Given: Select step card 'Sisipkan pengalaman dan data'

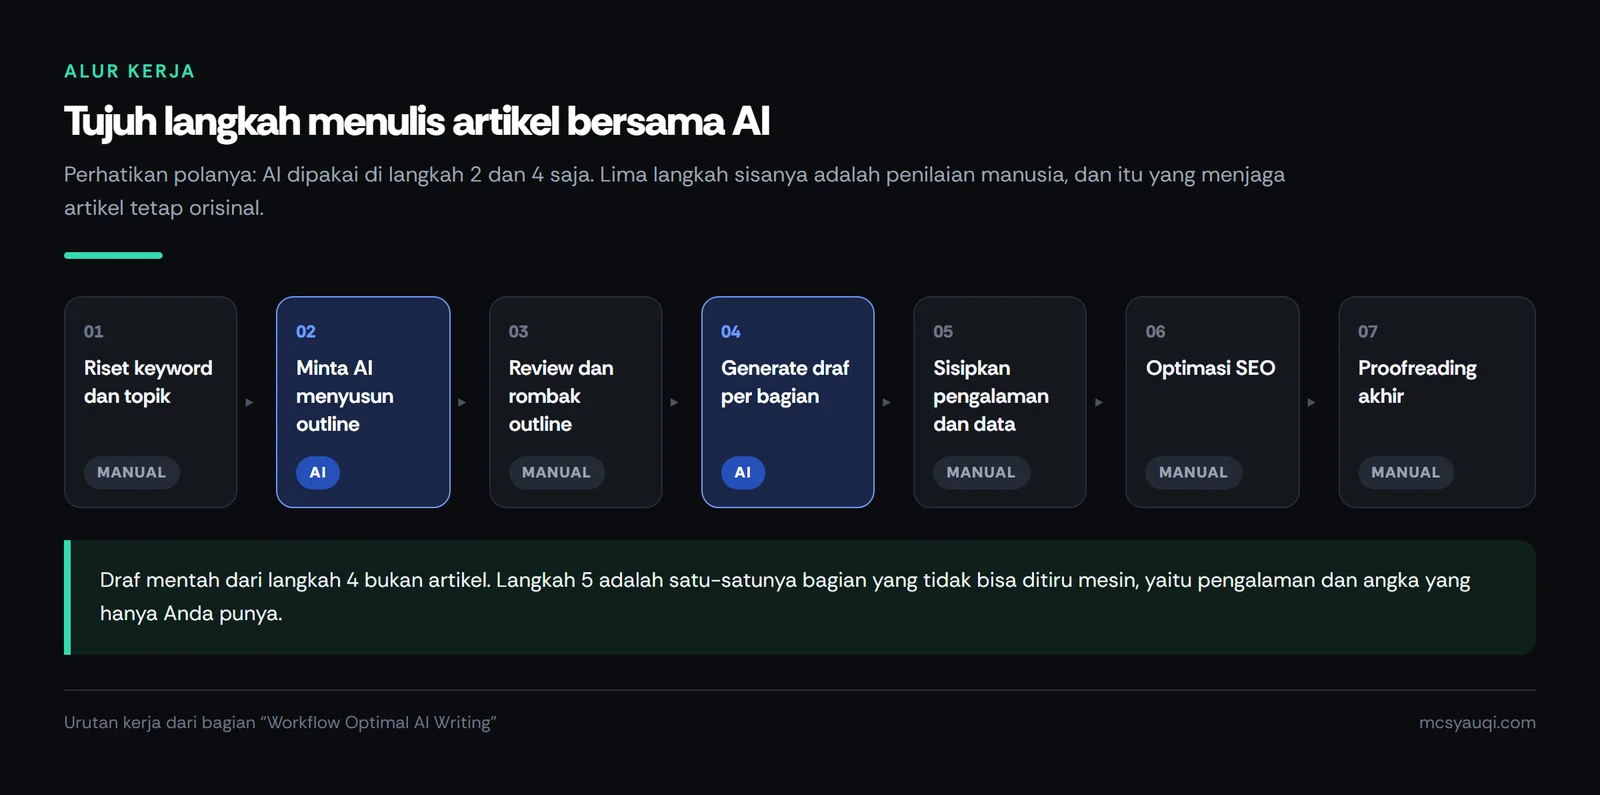Looking at the screenshot, I should [1000, 402].
